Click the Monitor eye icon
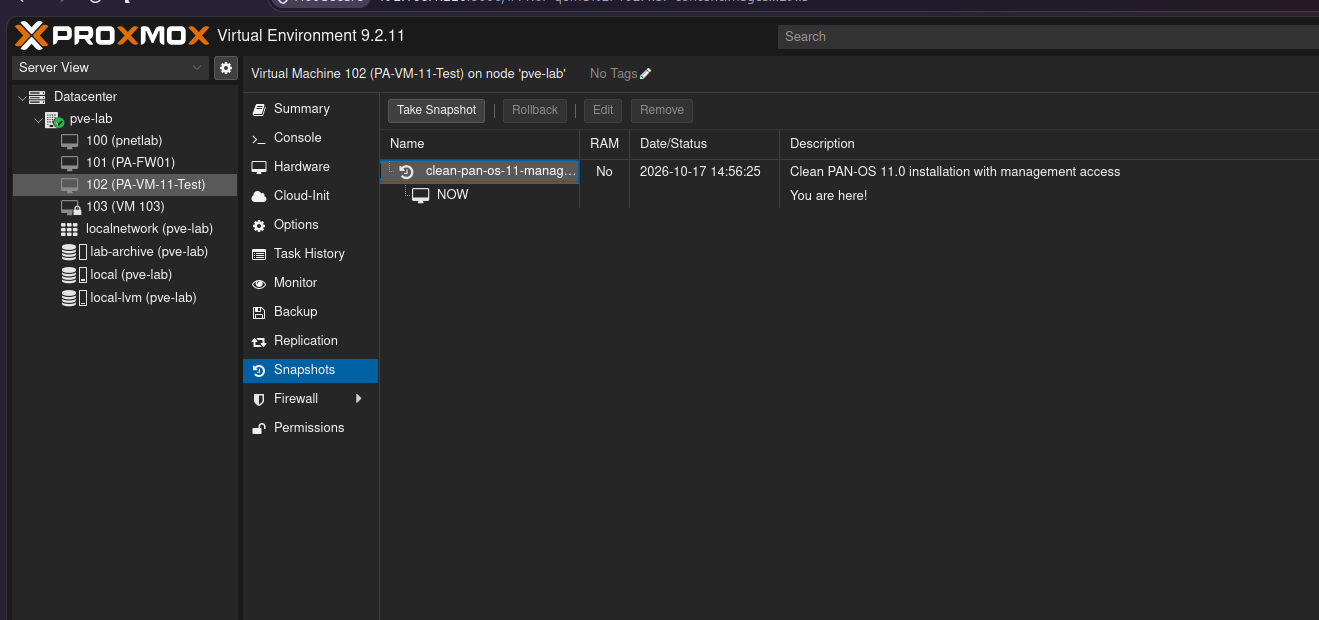Image resolution: width=1319 pixels, height=620 pixels. 259,283
